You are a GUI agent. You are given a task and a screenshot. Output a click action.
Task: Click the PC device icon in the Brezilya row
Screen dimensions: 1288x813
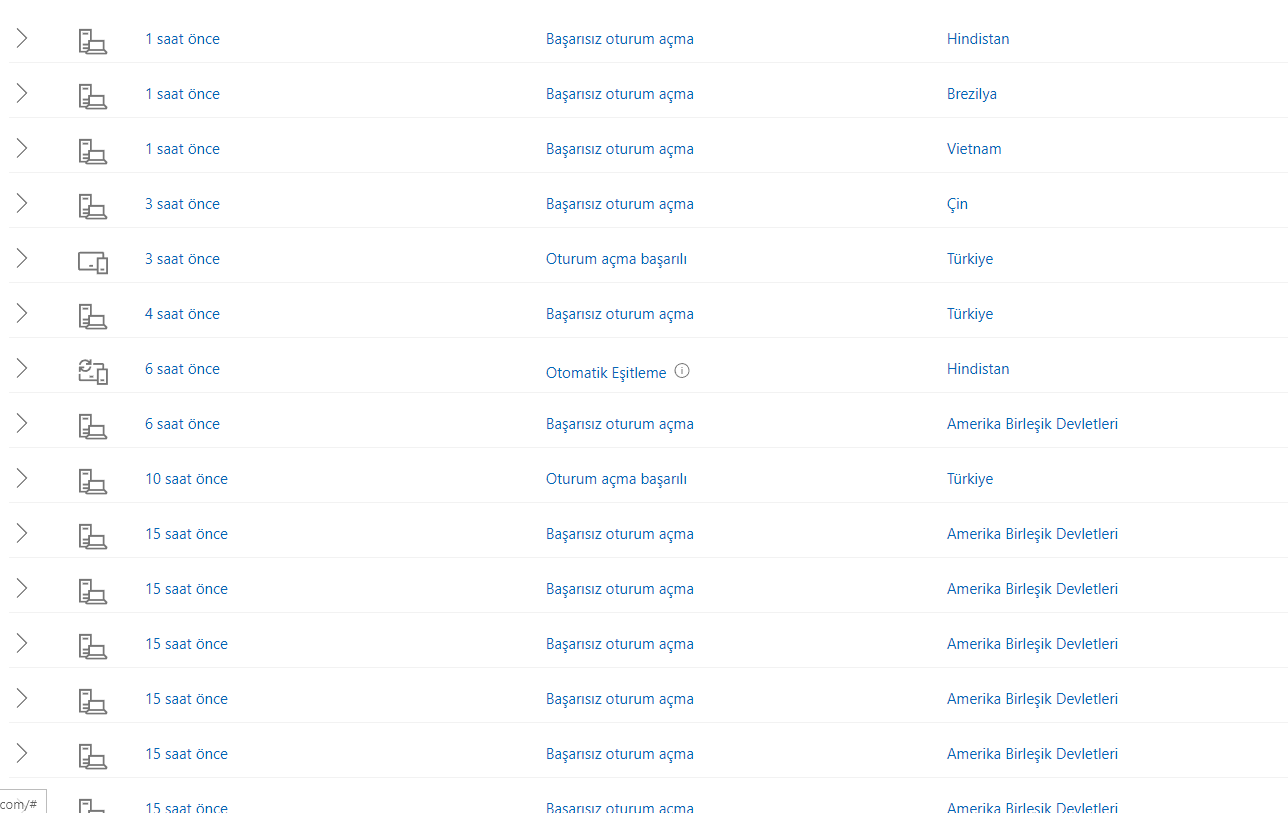pos(93,96)
